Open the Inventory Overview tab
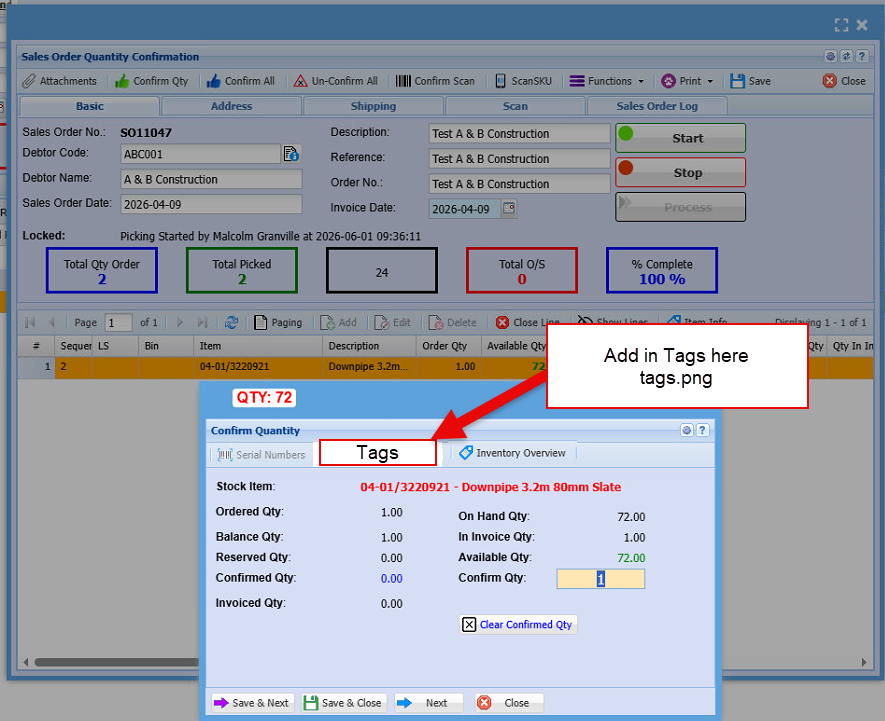 click(x=512, y=453)
